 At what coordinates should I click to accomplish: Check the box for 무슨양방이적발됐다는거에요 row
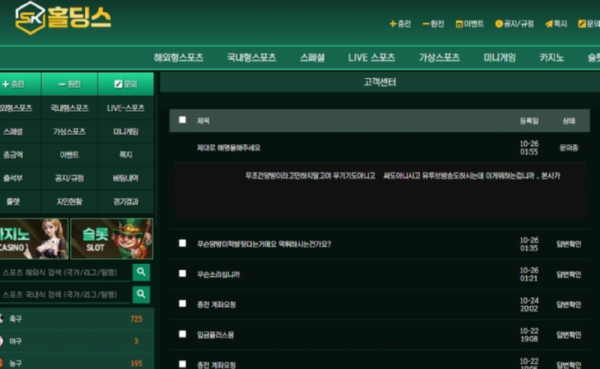[x=183, y=243]
